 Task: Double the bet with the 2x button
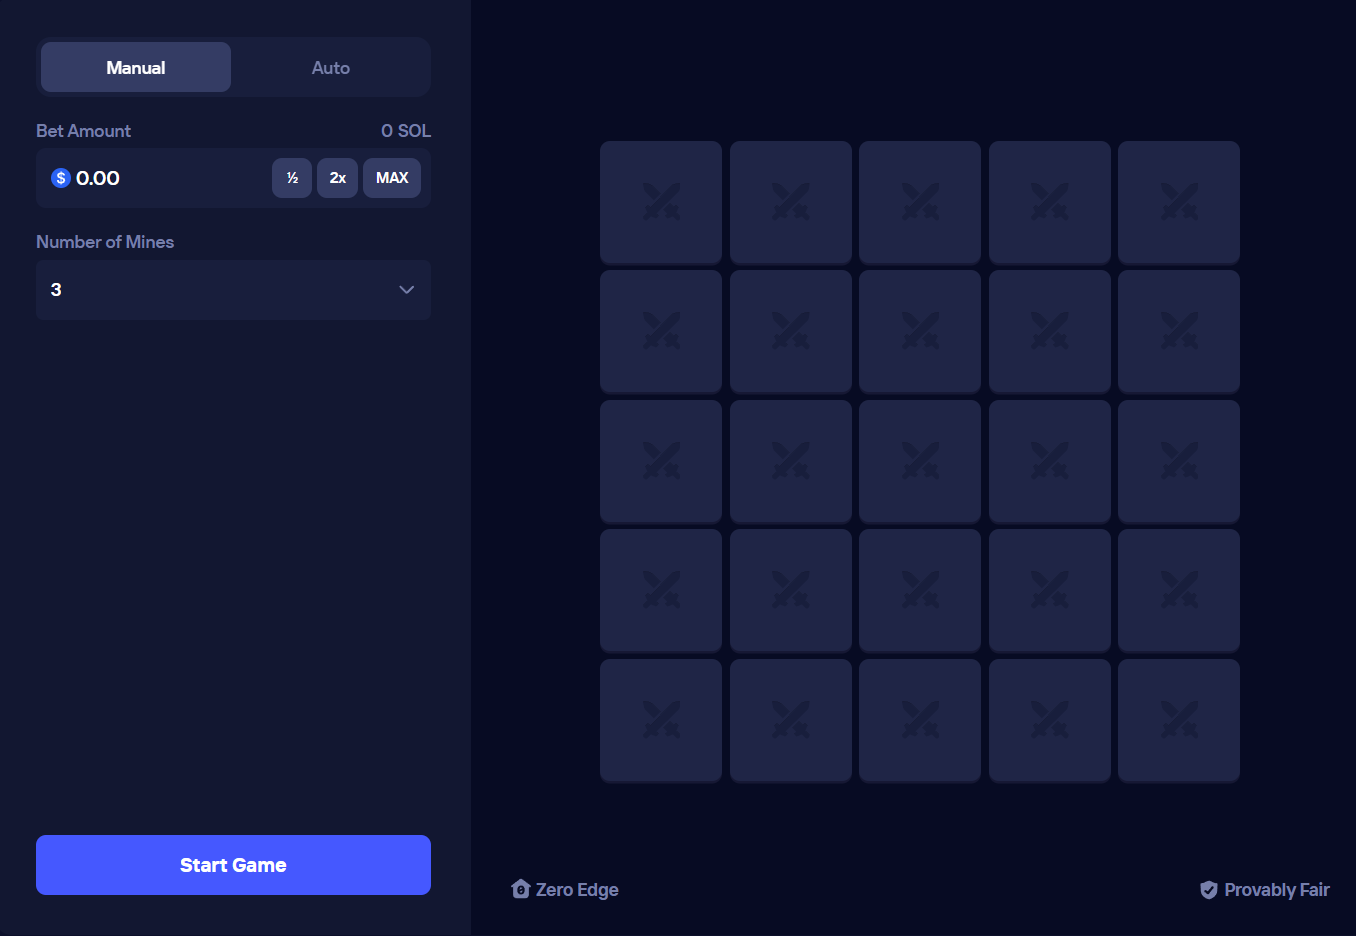coord(337,177)
